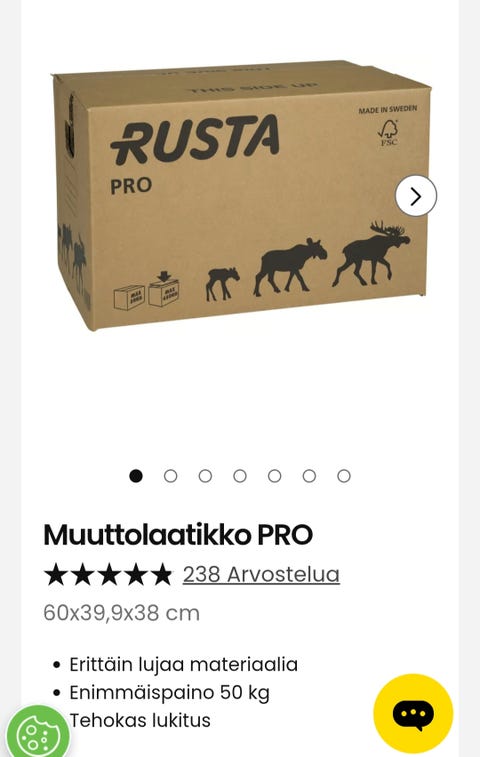The height and width of the screenshot is (757, 480).
Task: Tap the Tehokas lukitus feature text
Action: pos(140,720)
